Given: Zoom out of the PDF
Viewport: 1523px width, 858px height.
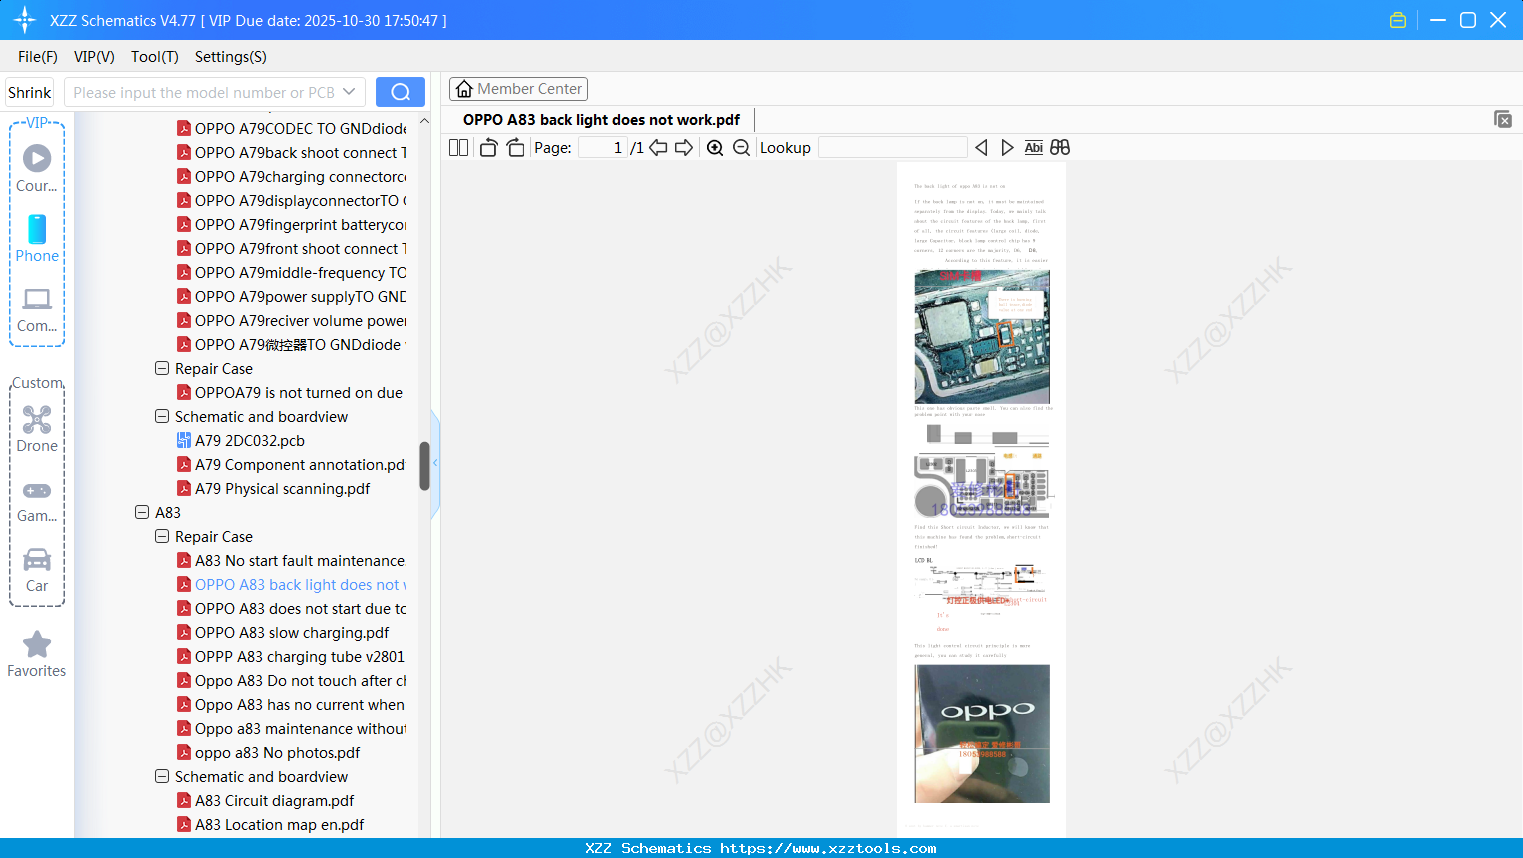Looking at the screenshot, I should pos(741,148).
